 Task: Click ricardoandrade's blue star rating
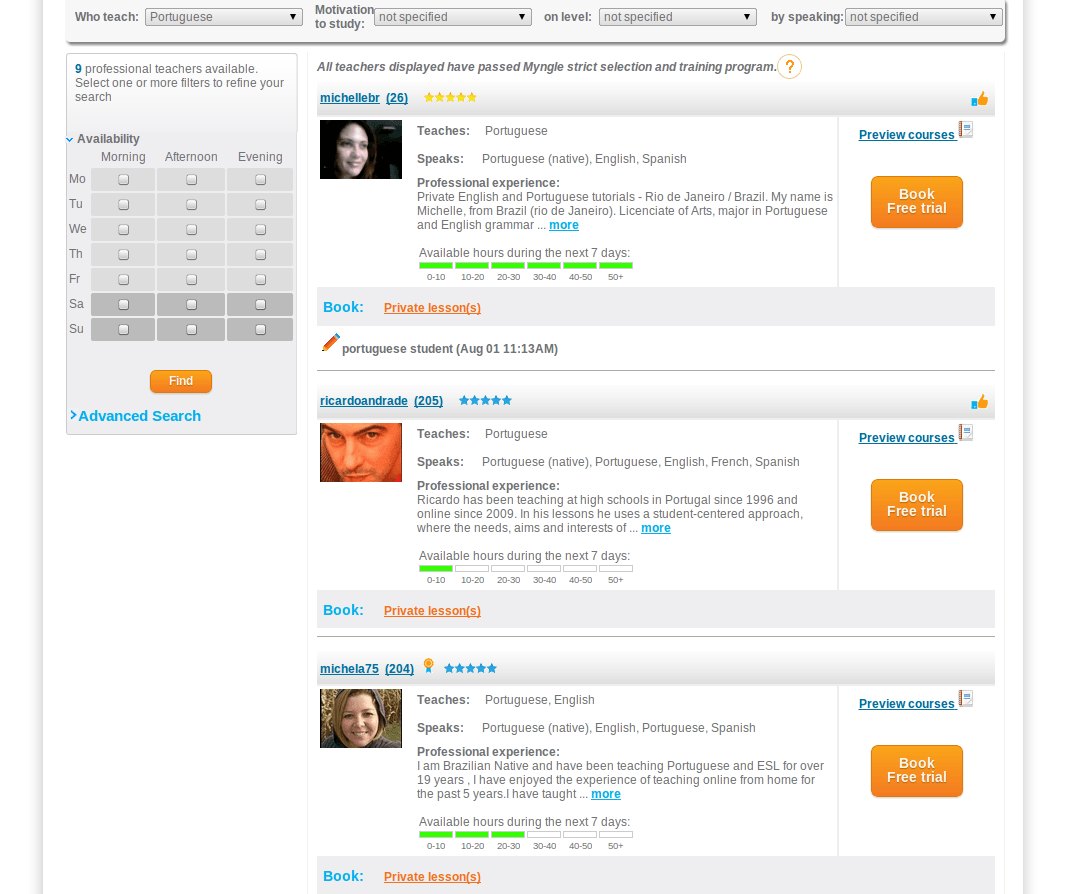485,400
